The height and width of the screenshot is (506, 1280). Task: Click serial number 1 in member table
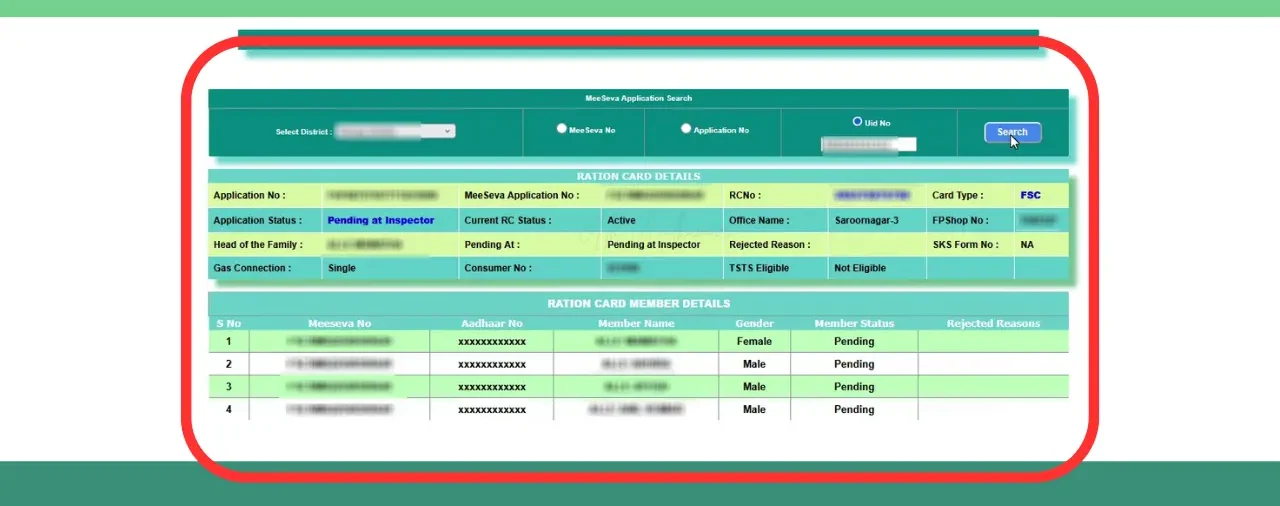pos(228,341)
